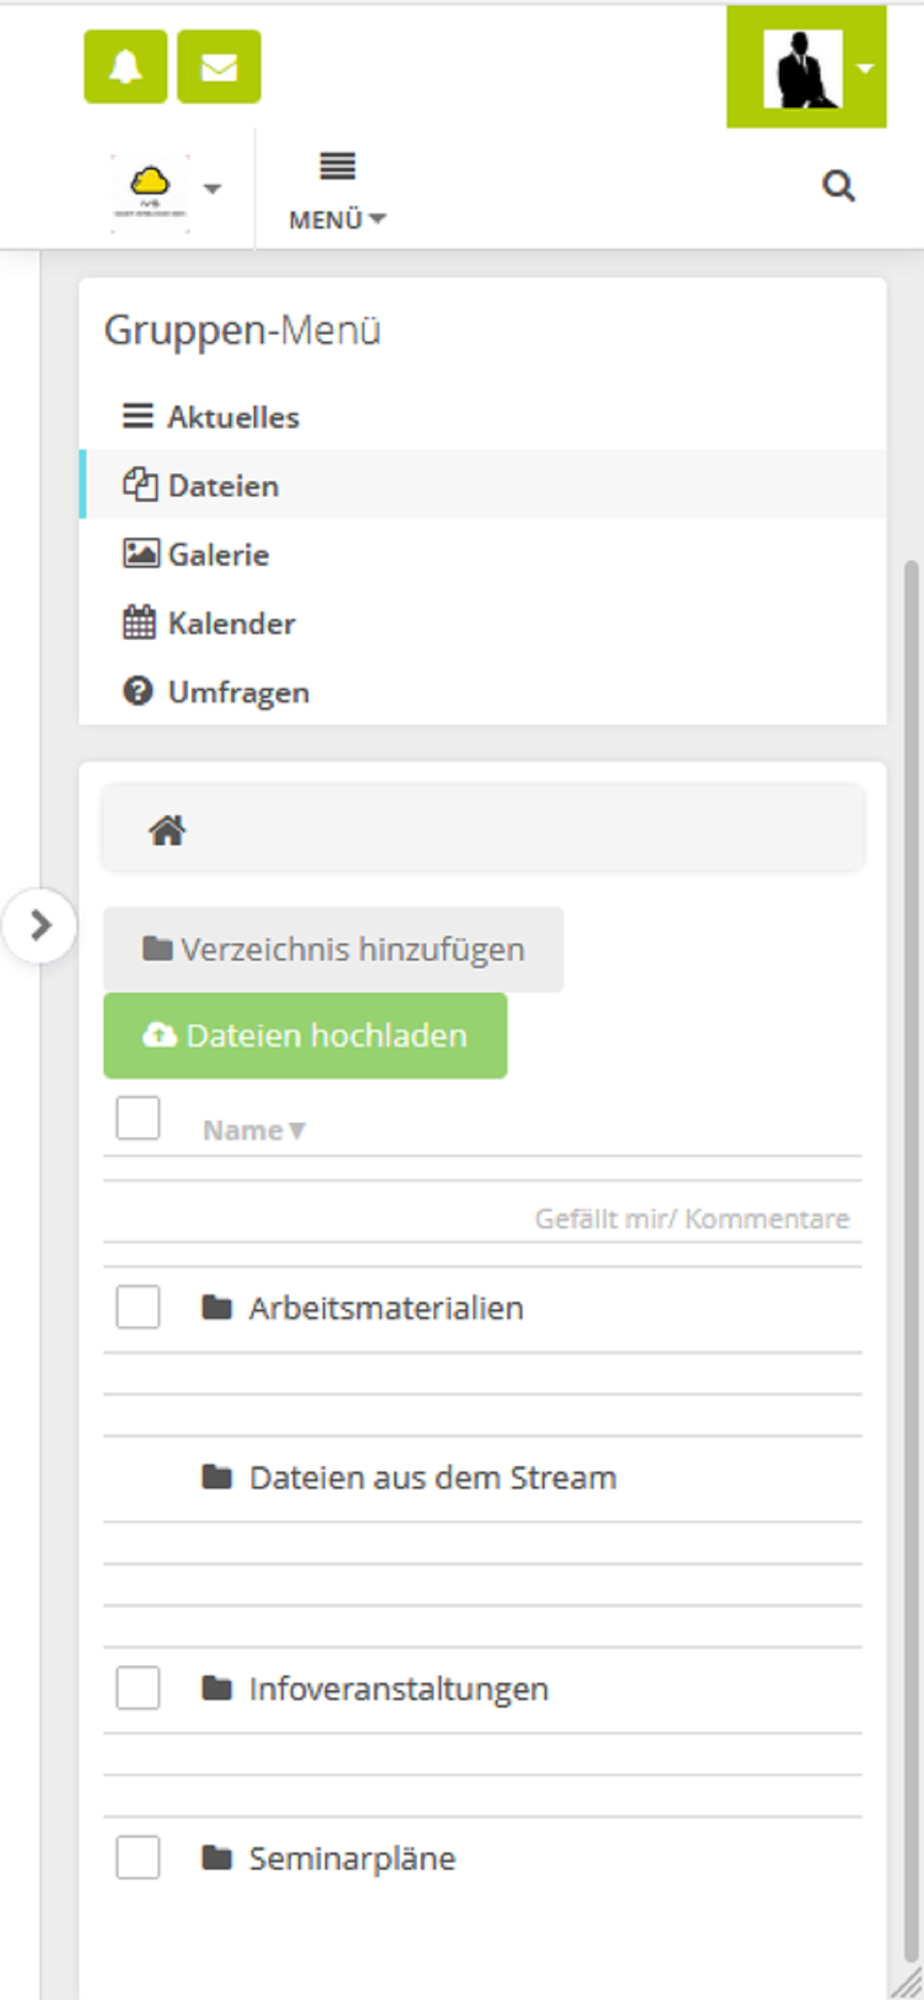924x2000 pixels.
Task: Check the Arbeitsmaterialien checkbox
Action: coord(138,1306)
